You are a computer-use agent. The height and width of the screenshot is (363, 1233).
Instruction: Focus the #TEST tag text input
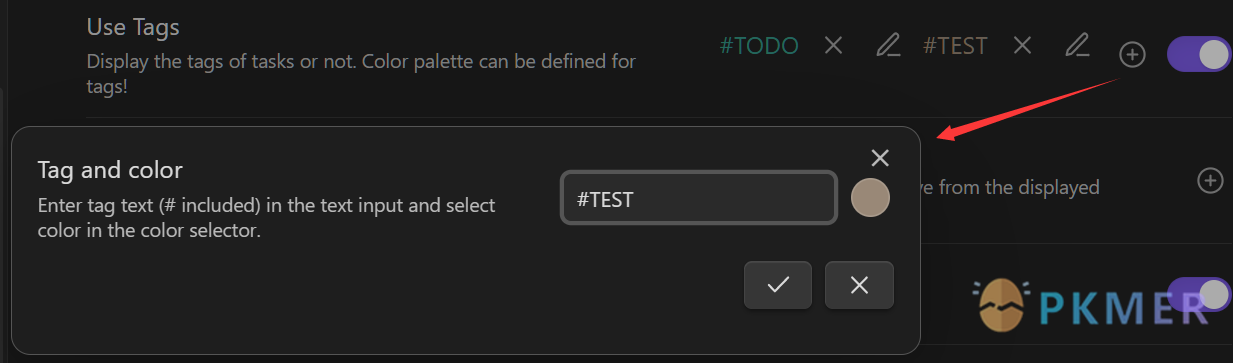click(699, 198)
